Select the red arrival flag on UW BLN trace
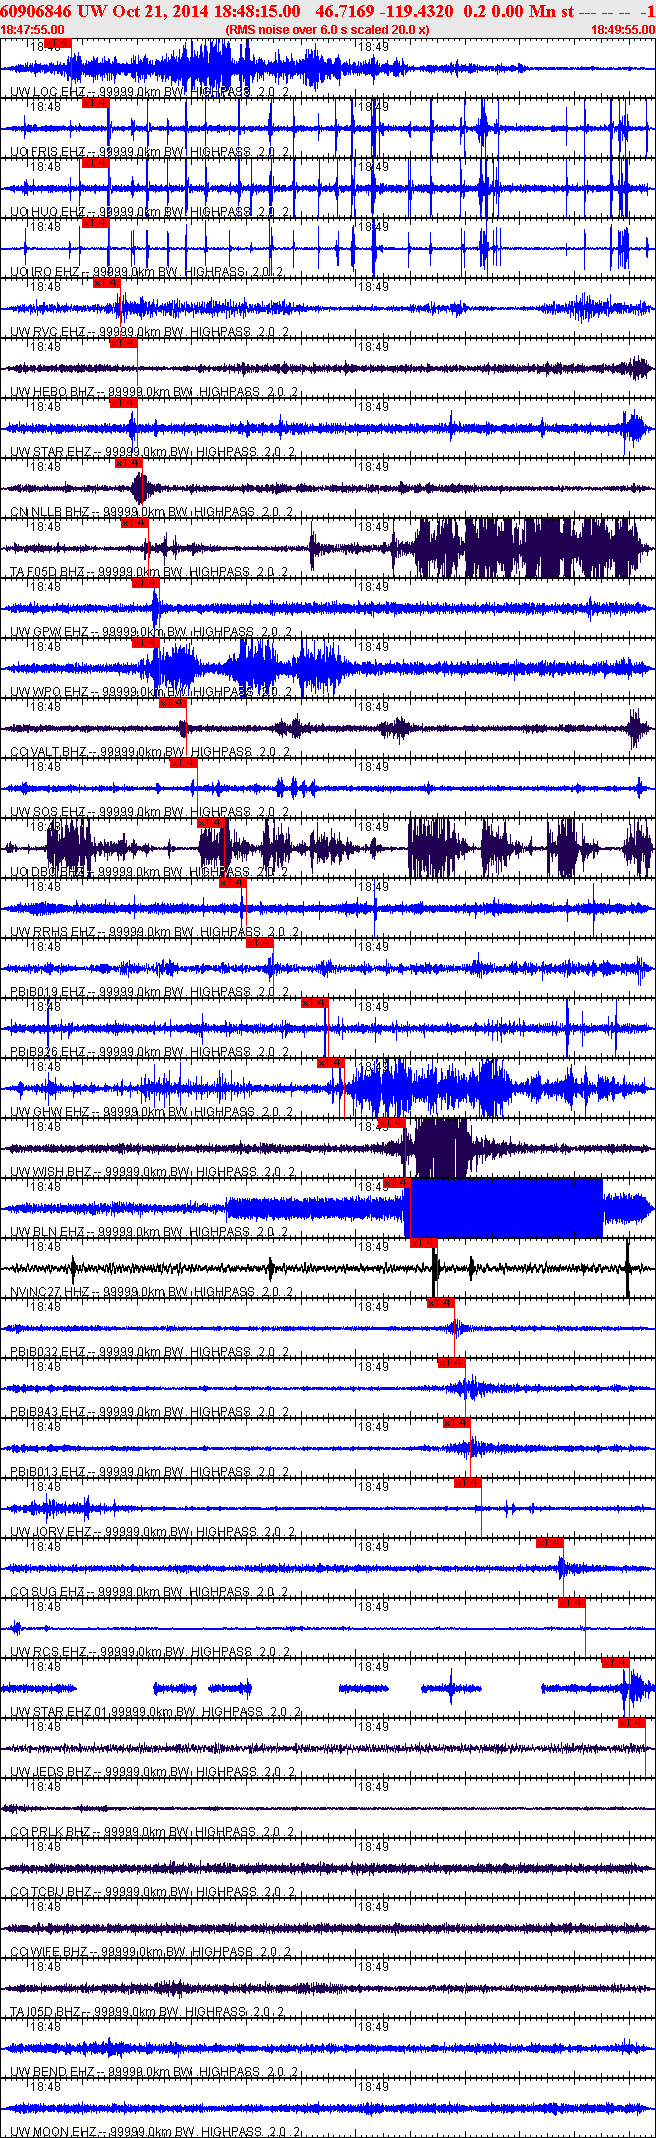The height and width of the screenshot is (2138, 656). click(x=397, y=1183)
